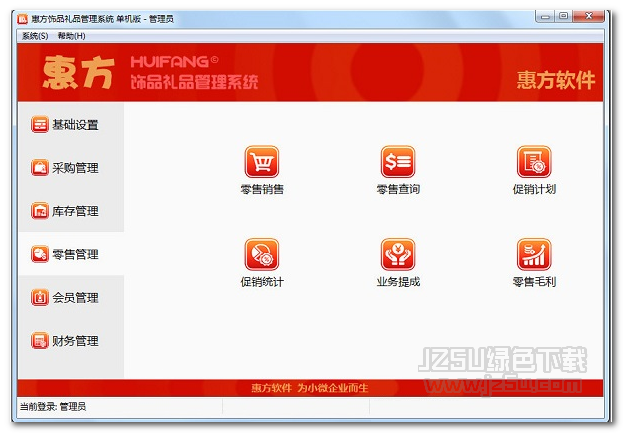Open the 零售查询 dollar-list icon
Image resolution: width=623 pixels, height=433 pixels.
[x=398, y=162]
